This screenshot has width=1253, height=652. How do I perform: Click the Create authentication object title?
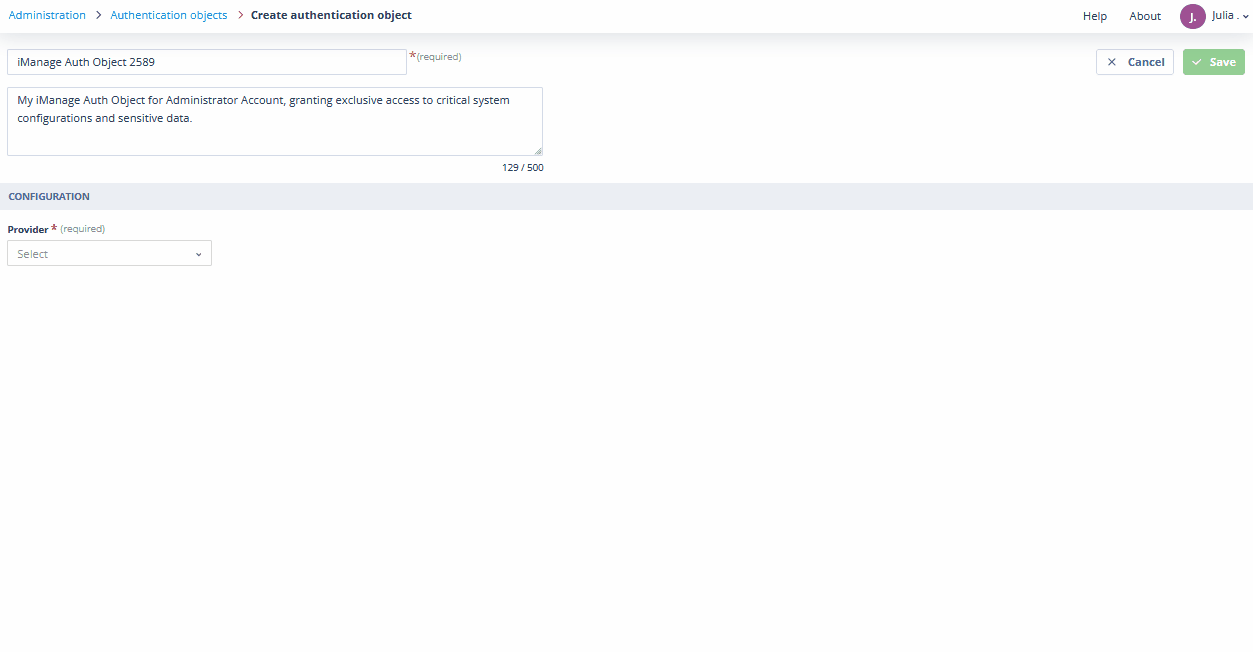[x=331, y=15]
